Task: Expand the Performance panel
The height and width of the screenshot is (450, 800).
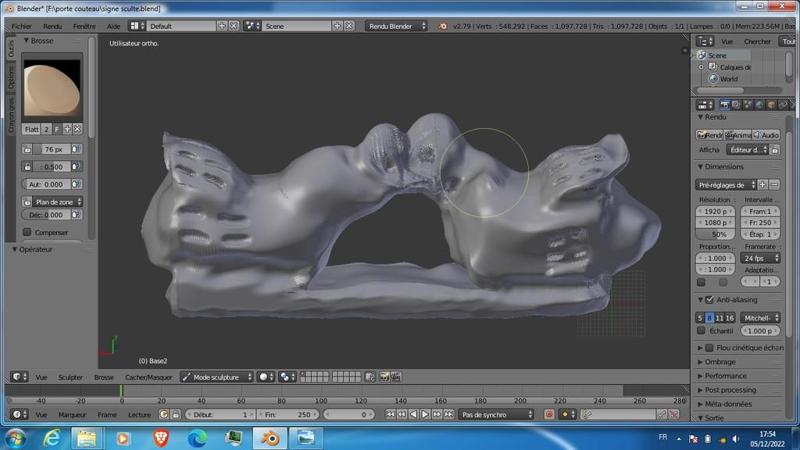Action: click(x=725, y=376)
